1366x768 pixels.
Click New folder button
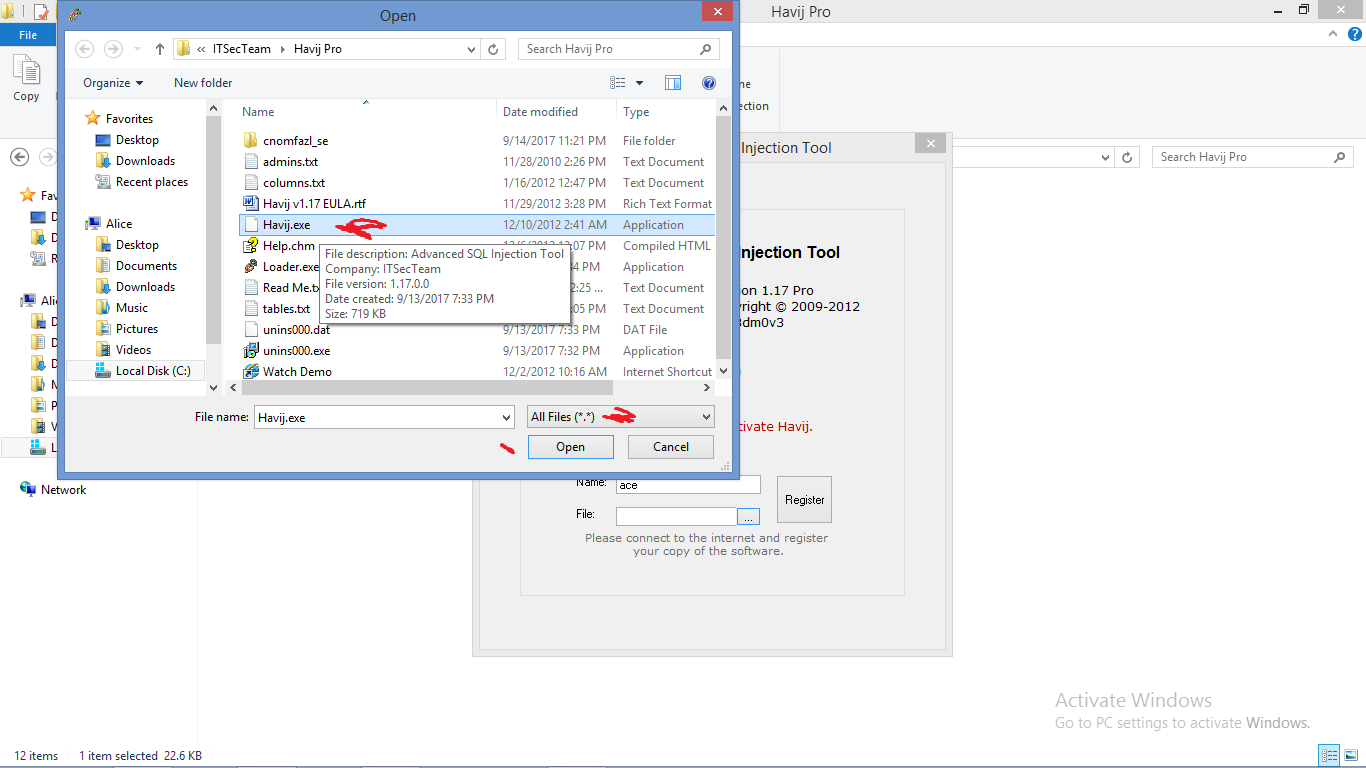pyautogui.click(x=203, y=83)
